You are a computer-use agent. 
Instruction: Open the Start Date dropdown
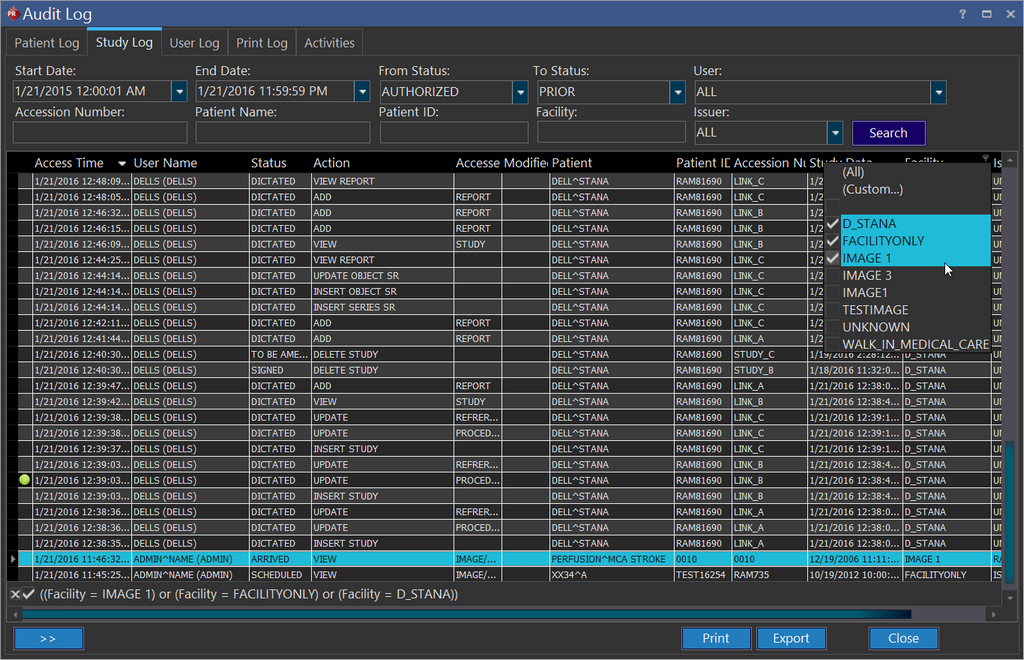(179, 91)
